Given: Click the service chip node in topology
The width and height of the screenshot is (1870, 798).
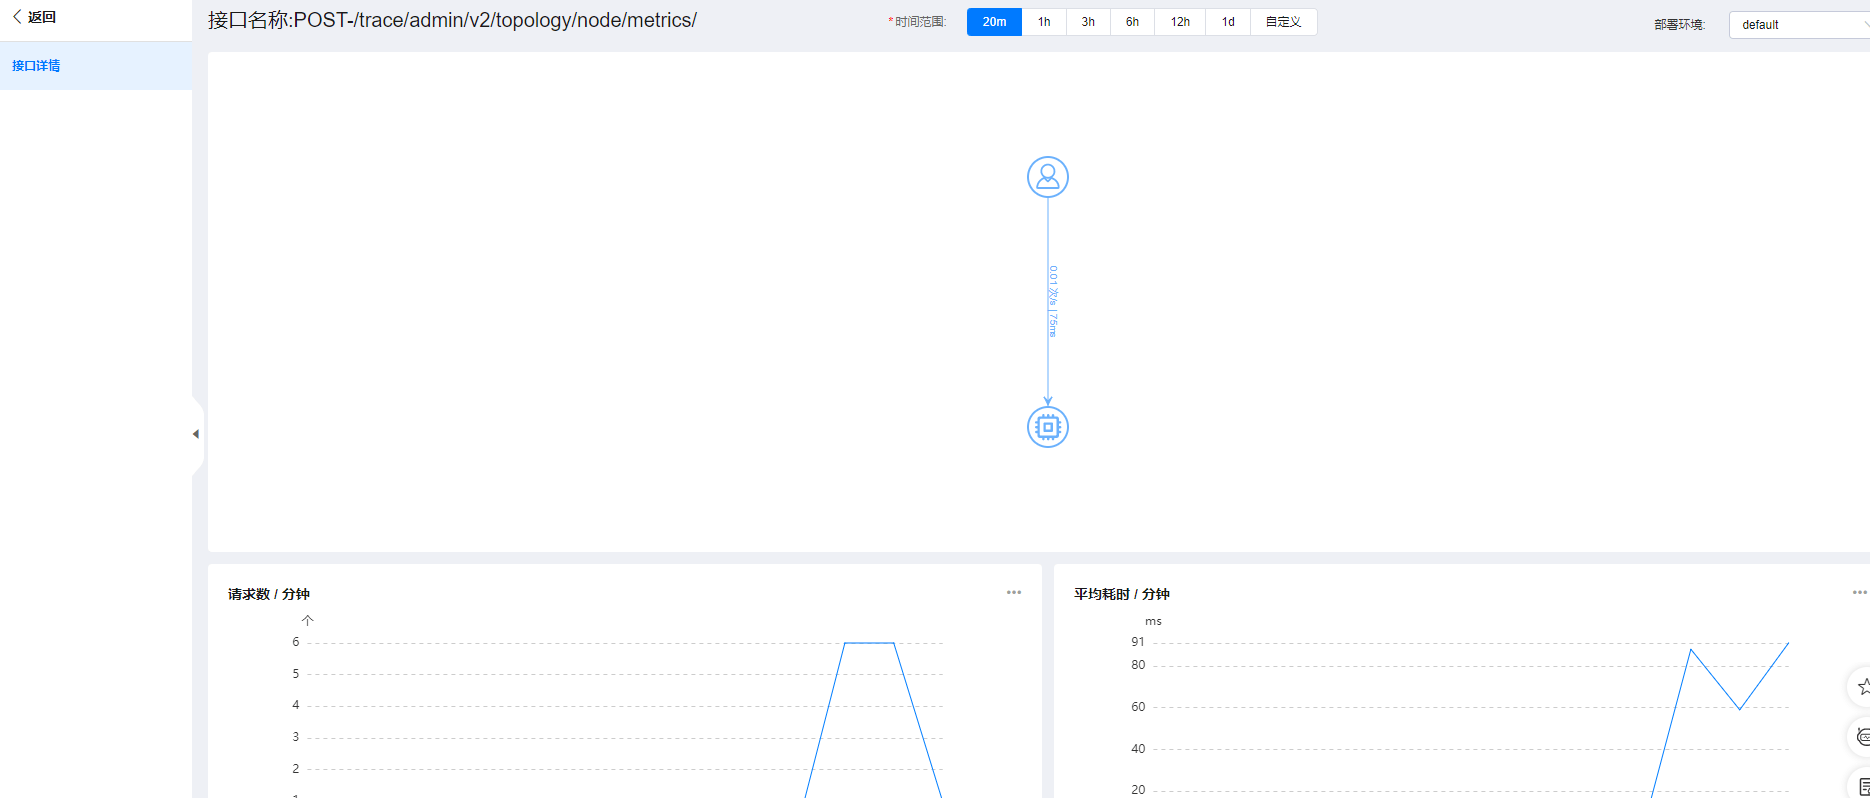Looking at the screenshot, I should [1047, 427].
